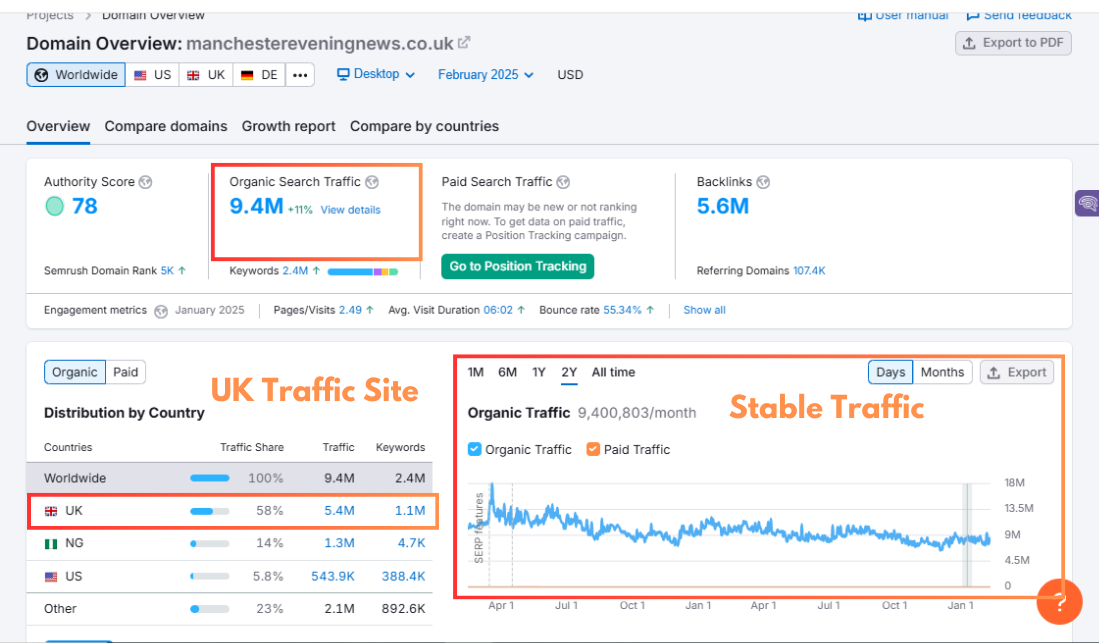Uncheck the Paid Traffic checkbox

tap(593, 450)
